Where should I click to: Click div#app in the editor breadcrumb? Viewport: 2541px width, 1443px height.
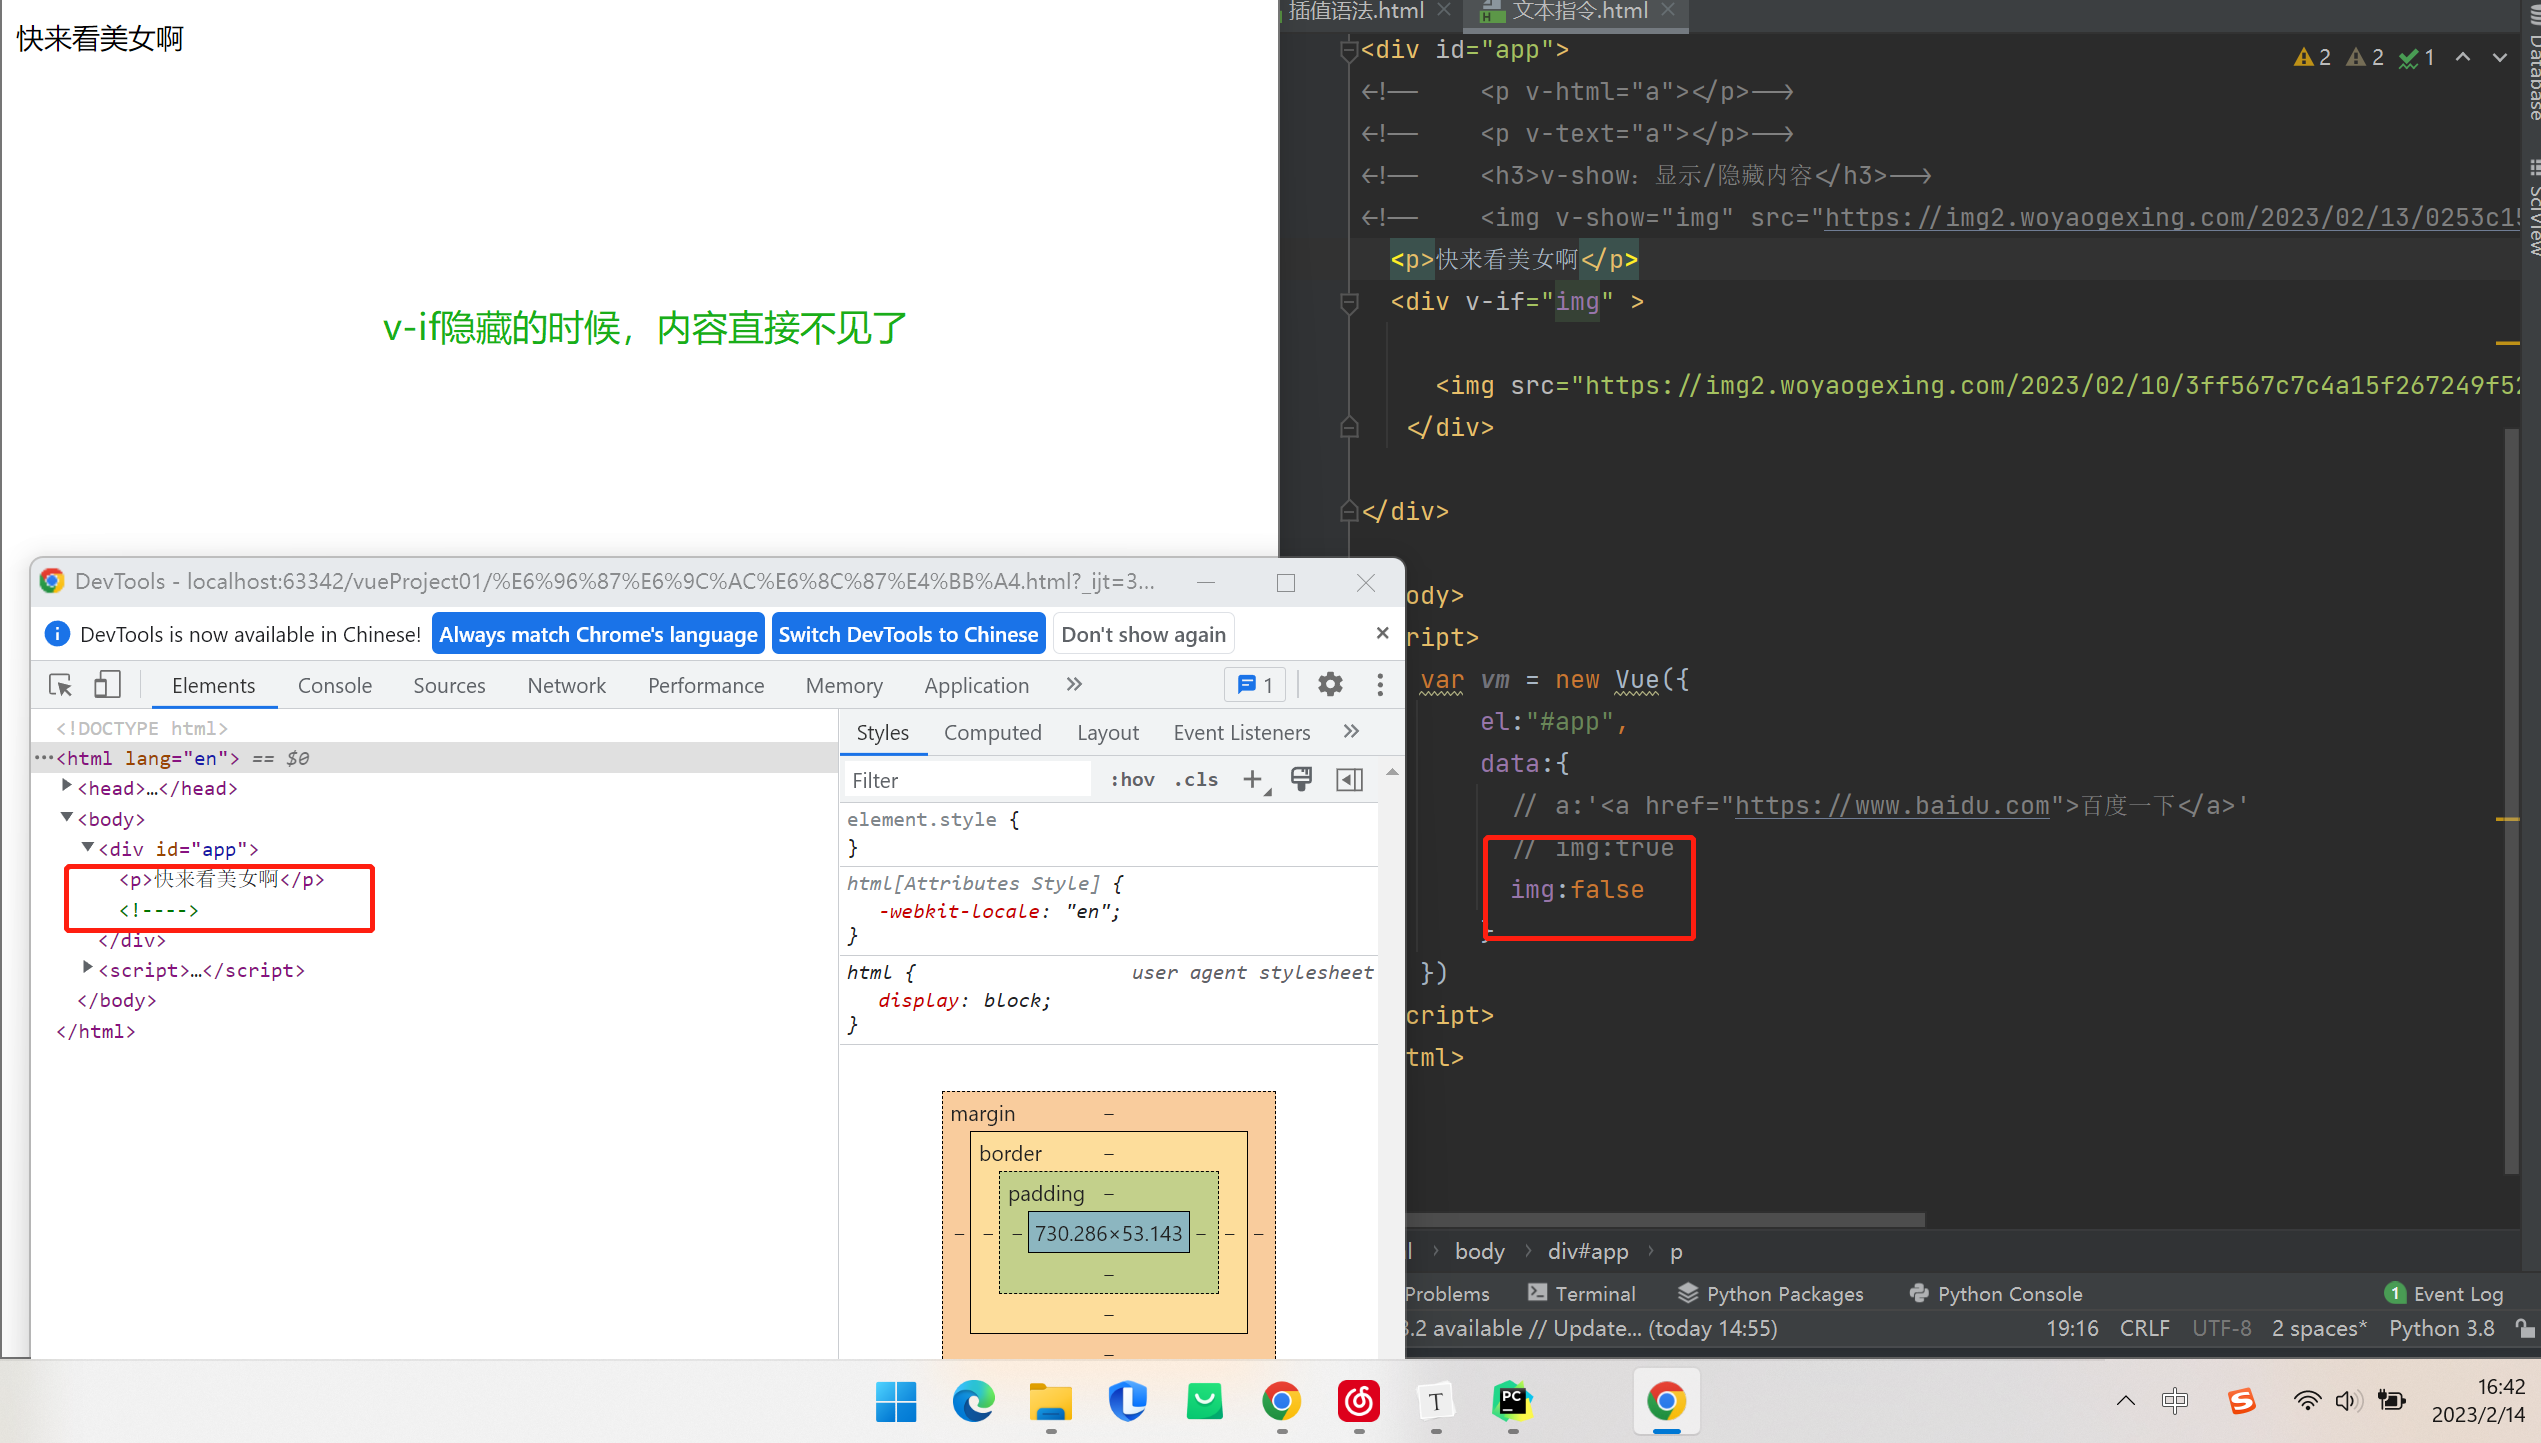[1587, 1251]
